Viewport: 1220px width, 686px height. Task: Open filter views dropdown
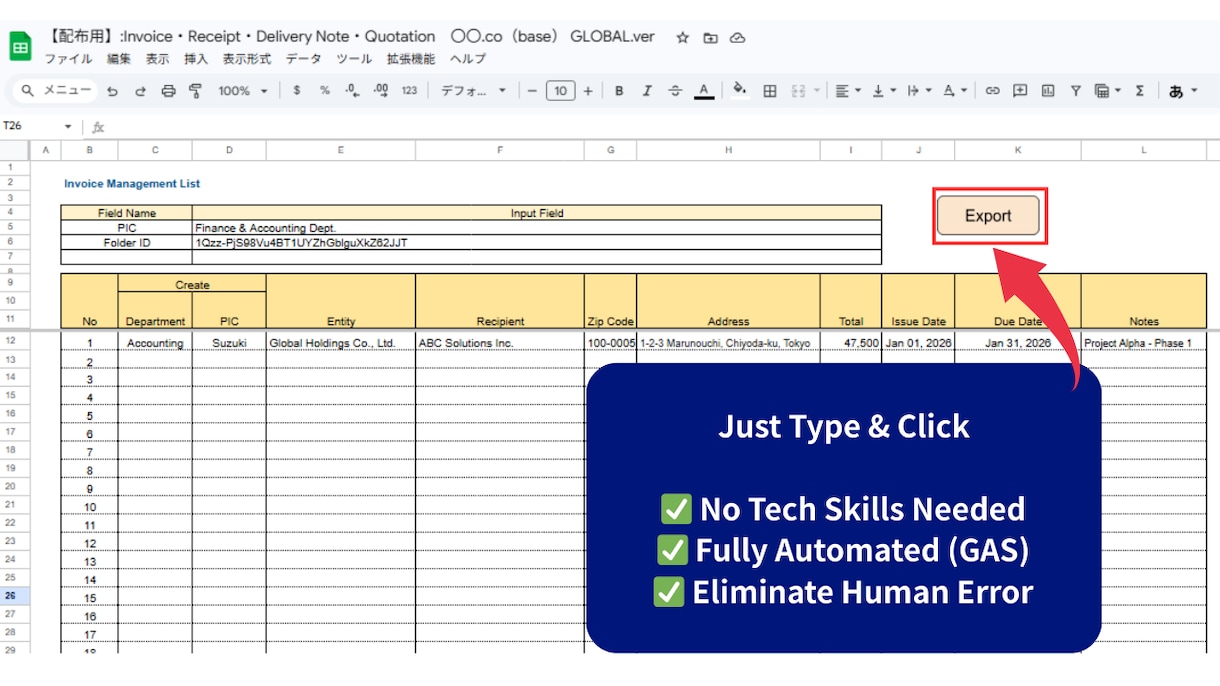tap(1107, 91)
